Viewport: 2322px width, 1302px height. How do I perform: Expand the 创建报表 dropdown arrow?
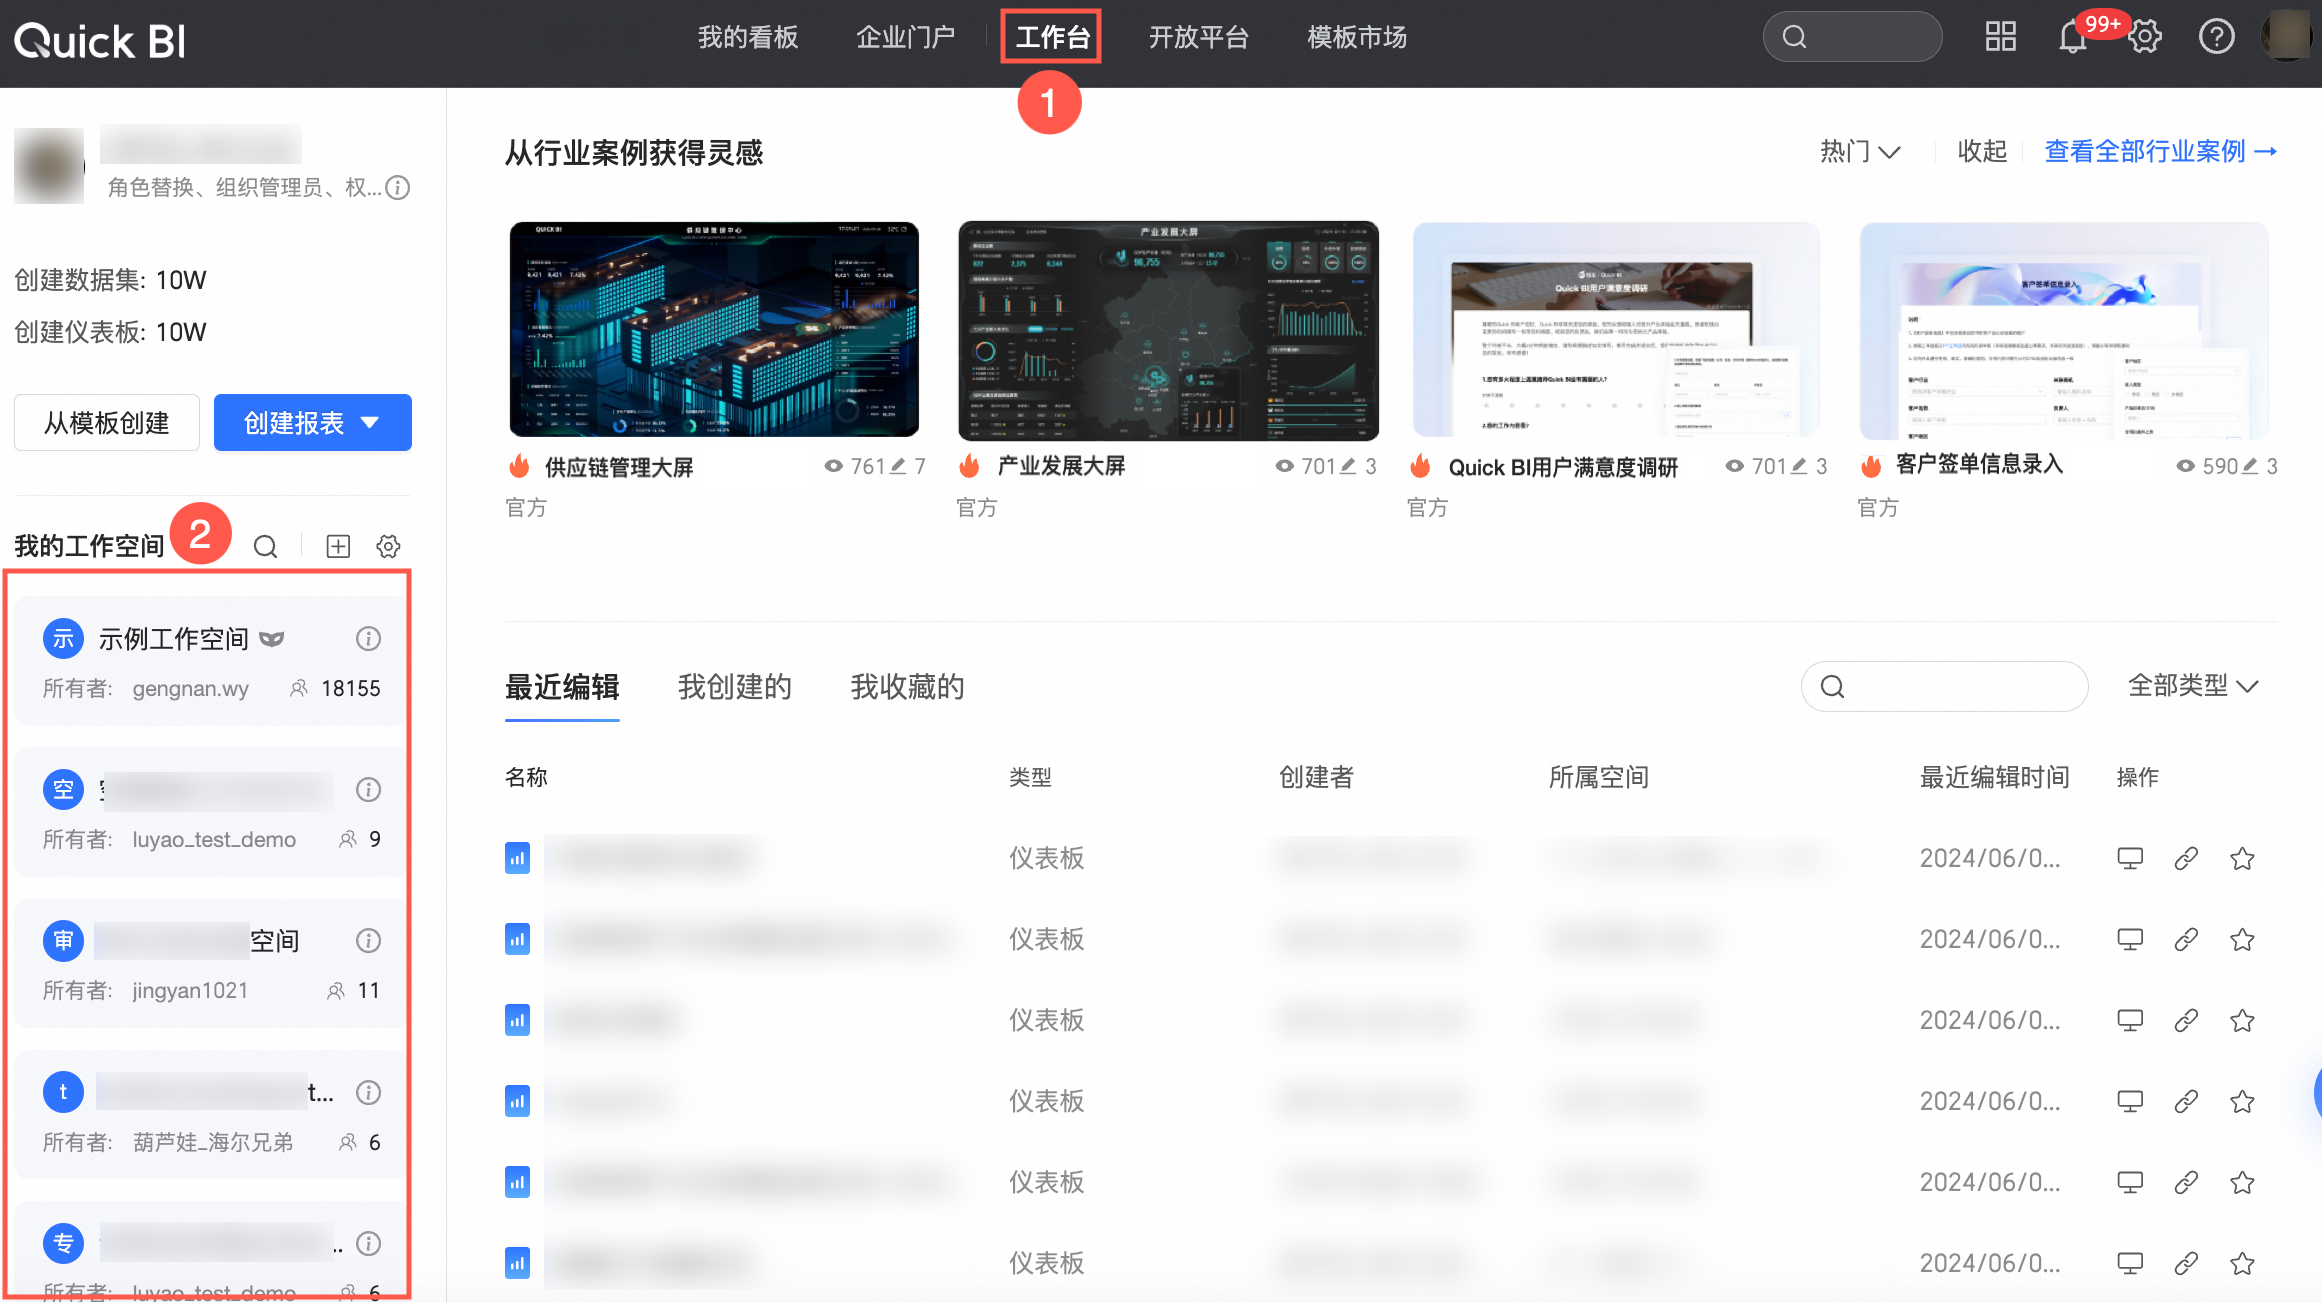tap(370, 423)
